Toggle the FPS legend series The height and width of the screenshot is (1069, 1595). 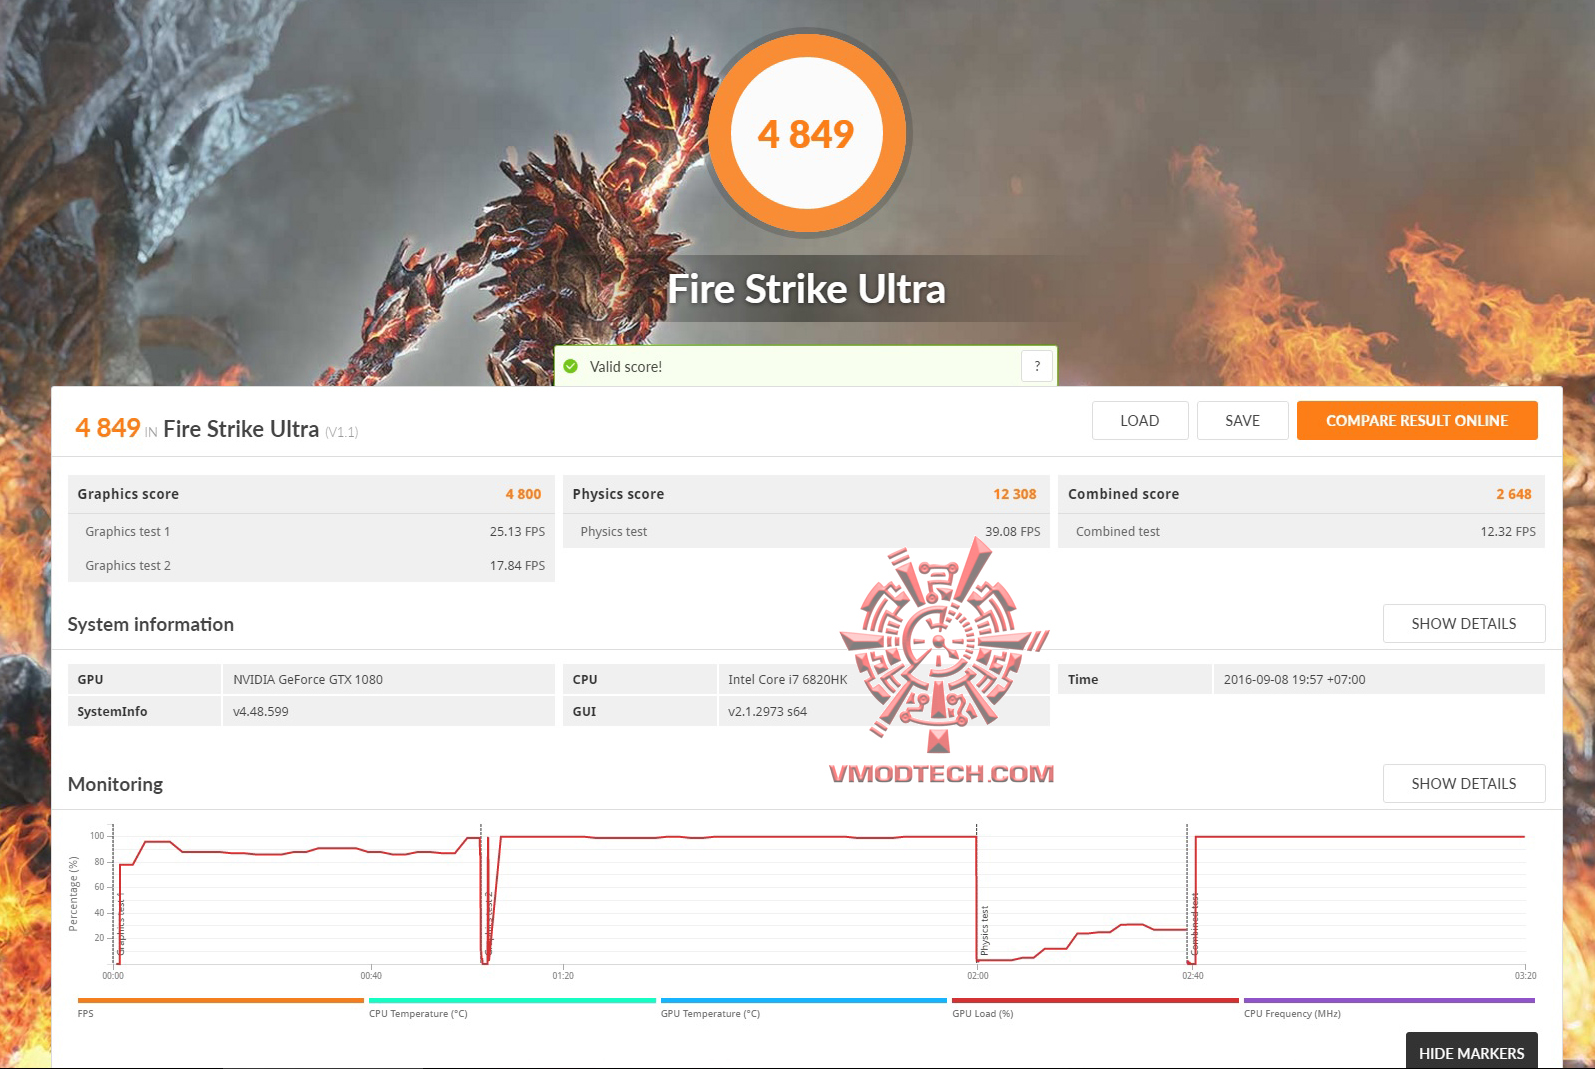click(x=220, y=1007)
